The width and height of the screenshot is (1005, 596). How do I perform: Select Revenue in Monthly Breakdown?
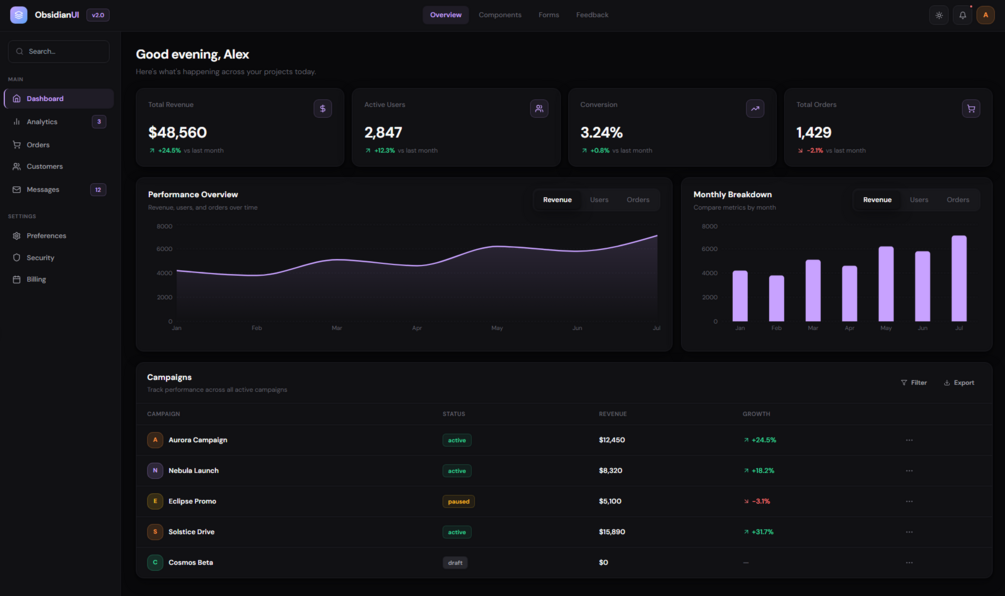(877, 200)
